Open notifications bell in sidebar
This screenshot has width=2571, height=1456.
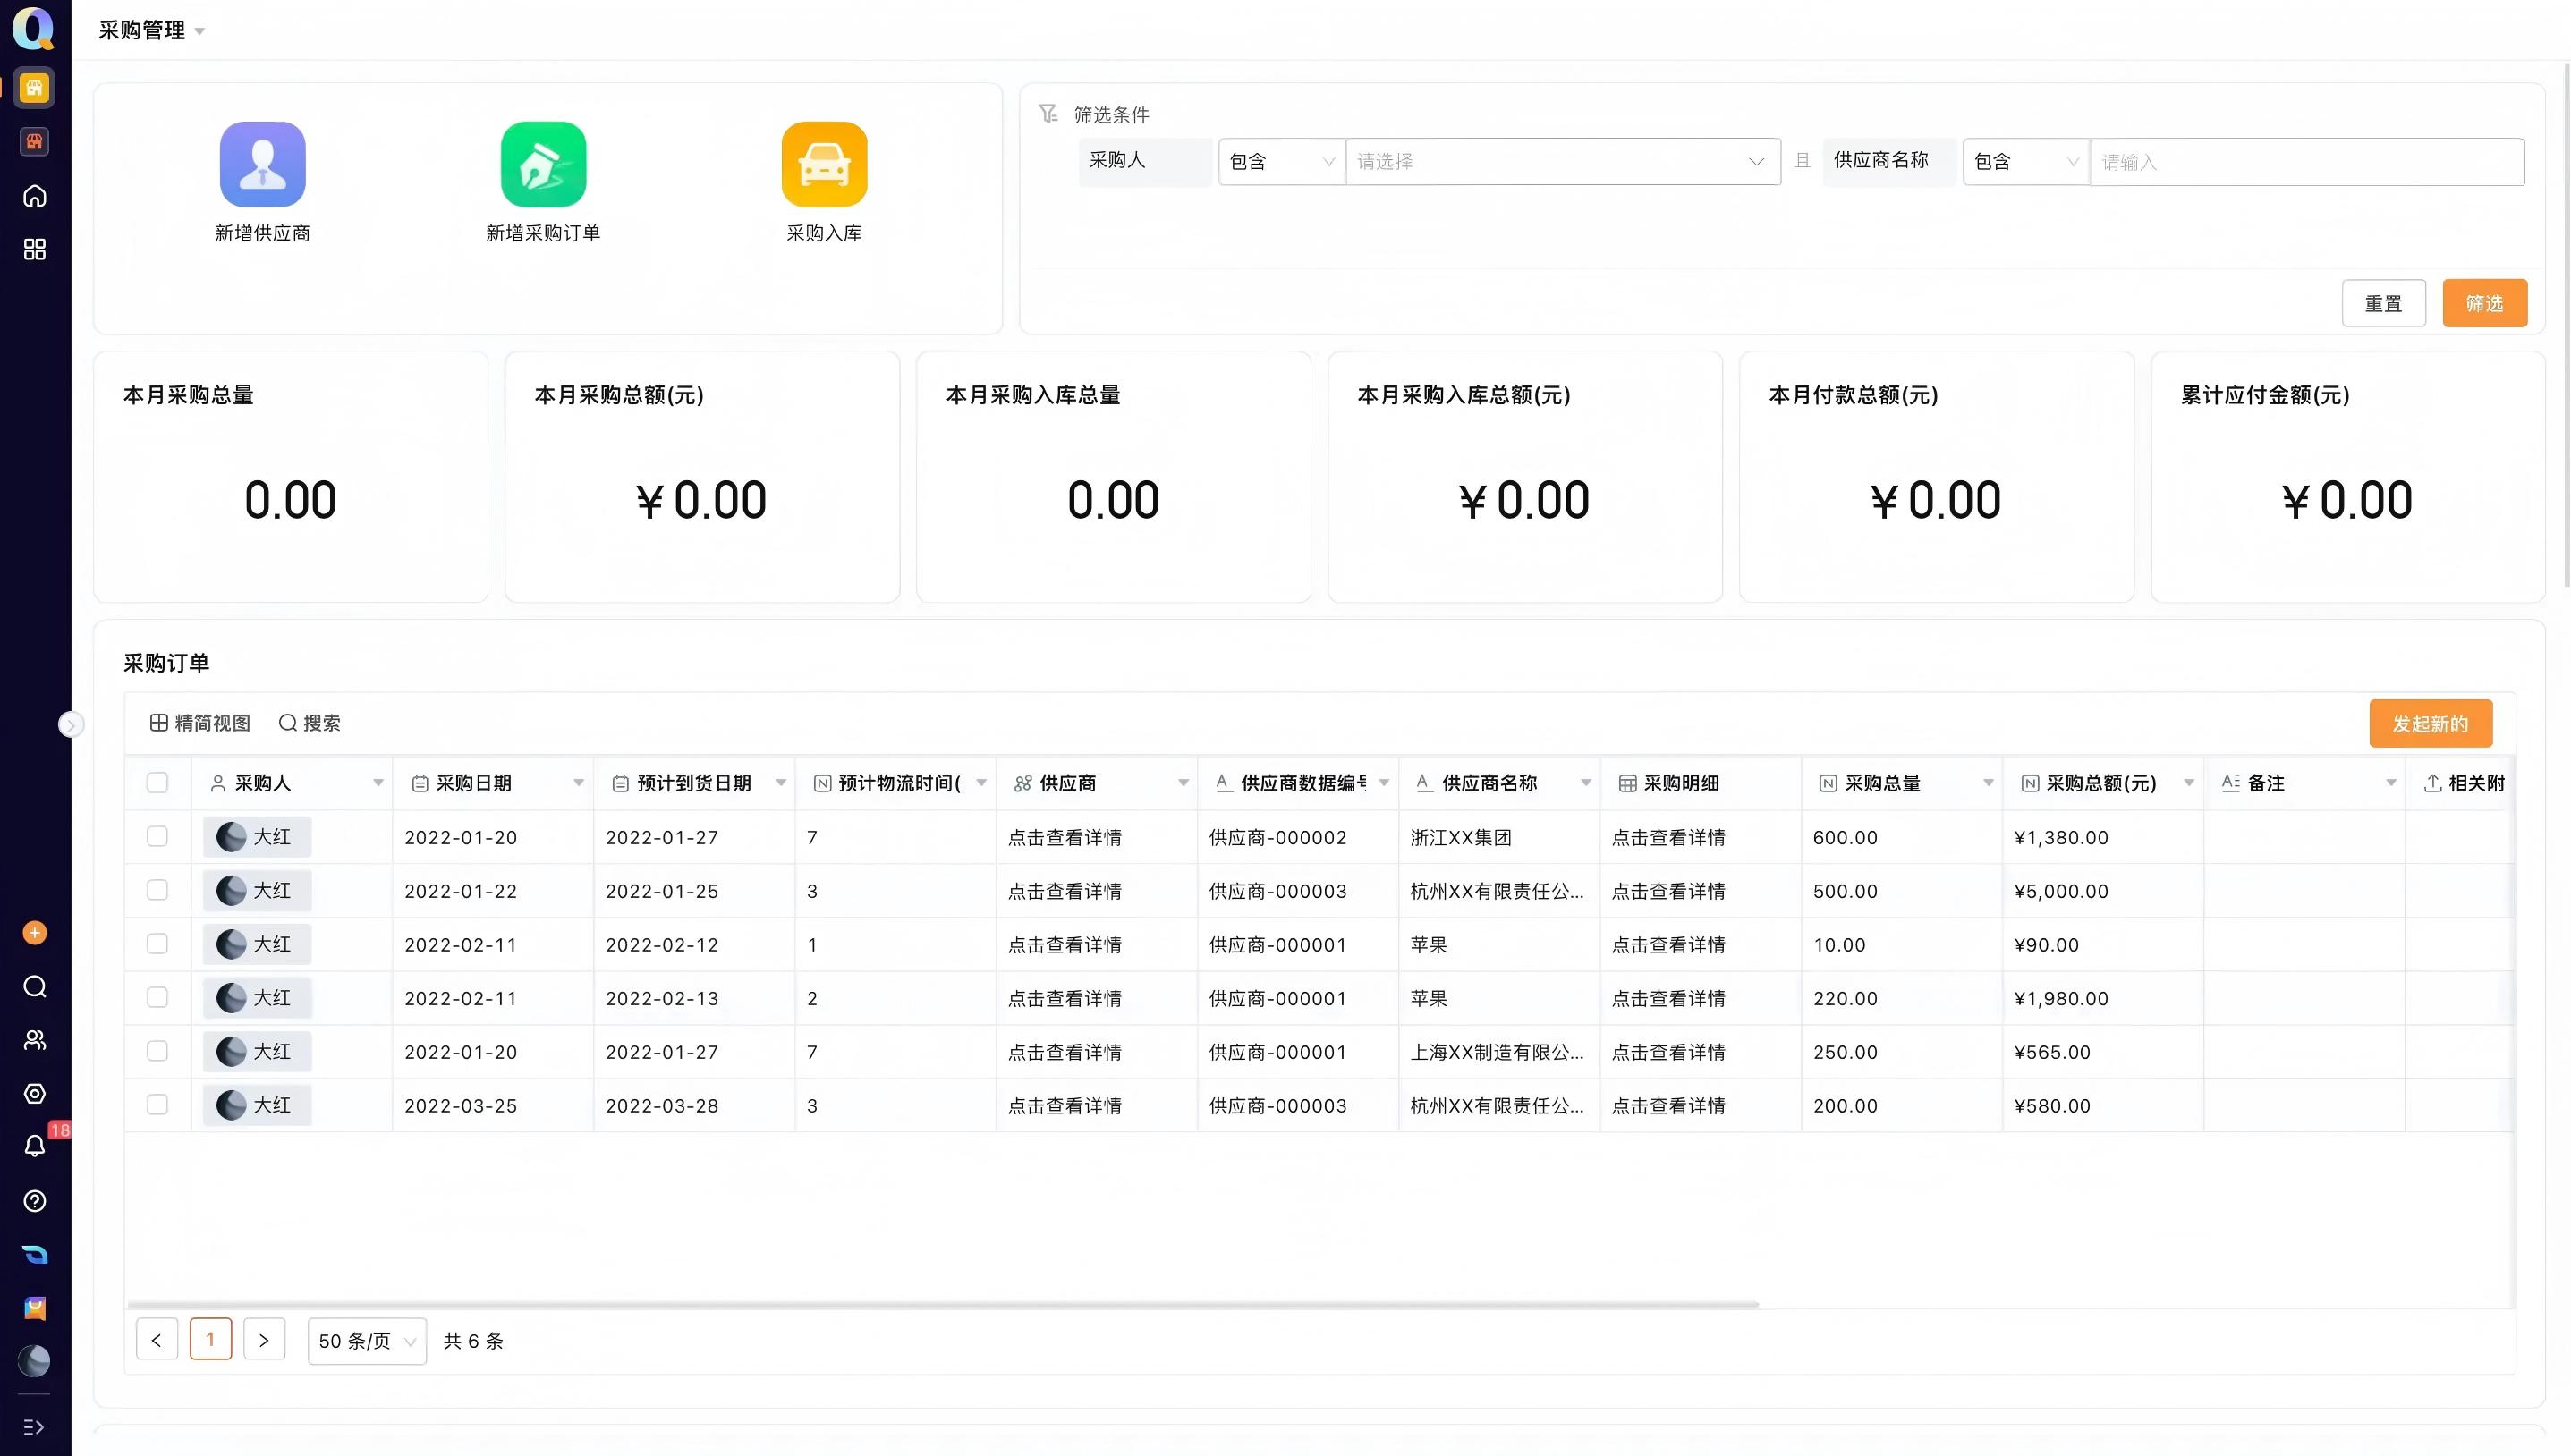pyautogui.click(x=35, y=1146)
